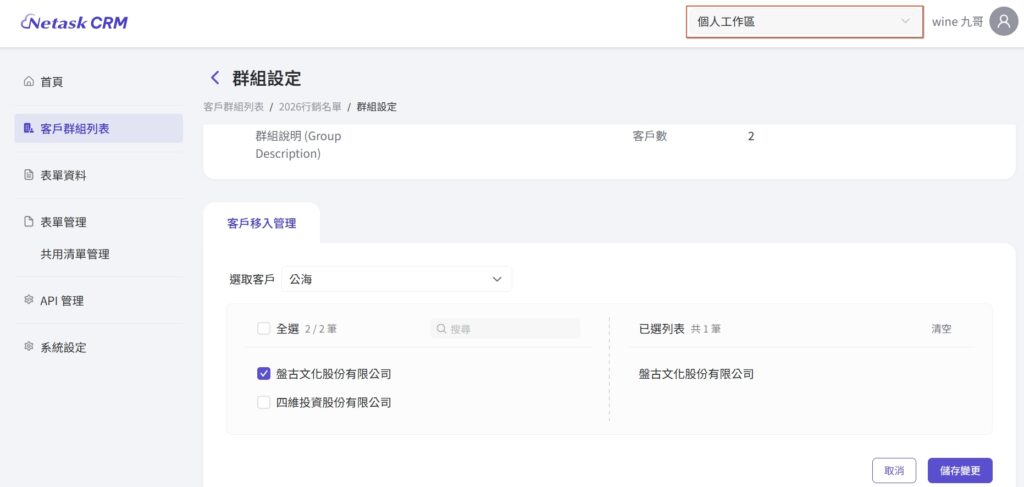
Task: Click the 搜尋 search field
Action: pos(505,328)
